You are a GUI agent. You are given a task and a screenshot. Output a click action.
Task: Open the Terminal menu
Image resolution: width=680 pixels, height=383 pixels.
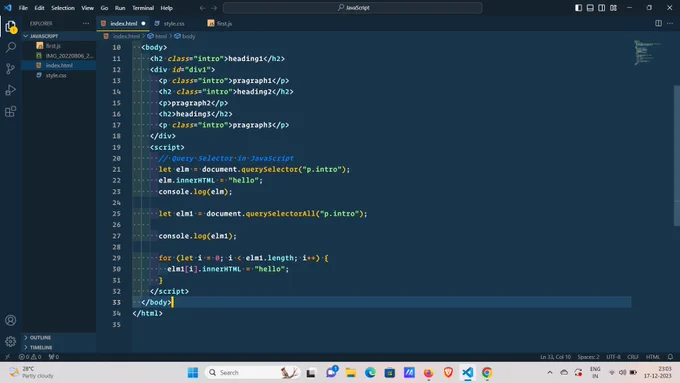click(143, 8)
